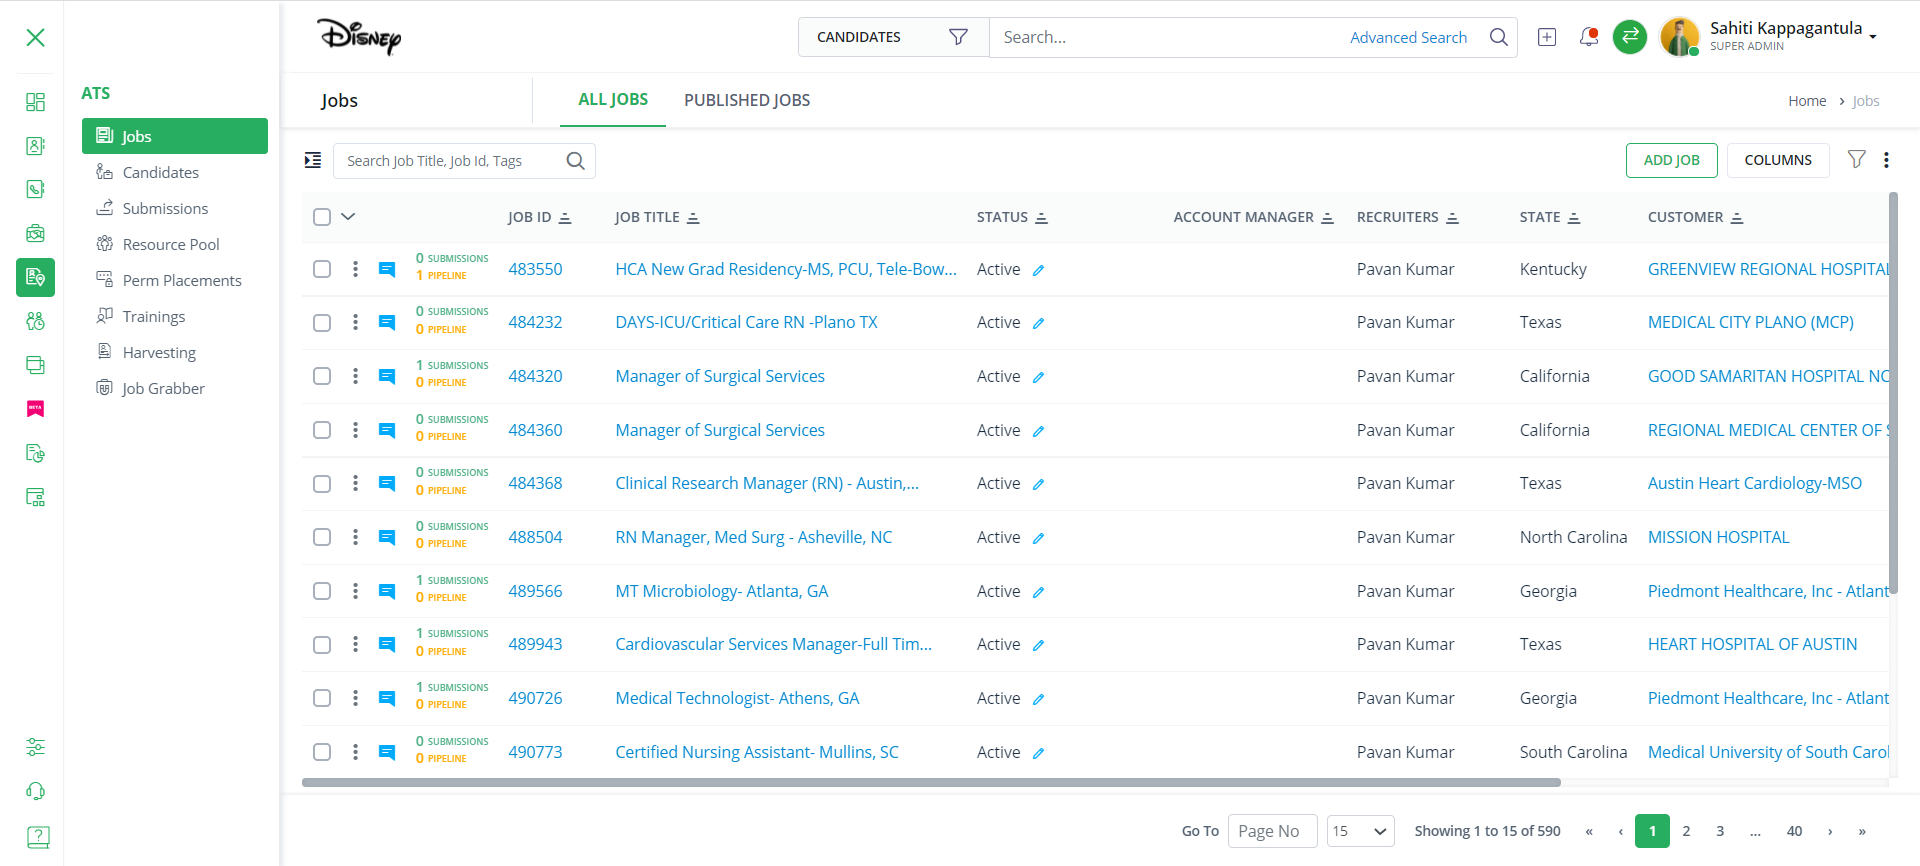Select checkbox for job 484368
The height and width of the screenshot is (866, 1920).
[322, 484]
